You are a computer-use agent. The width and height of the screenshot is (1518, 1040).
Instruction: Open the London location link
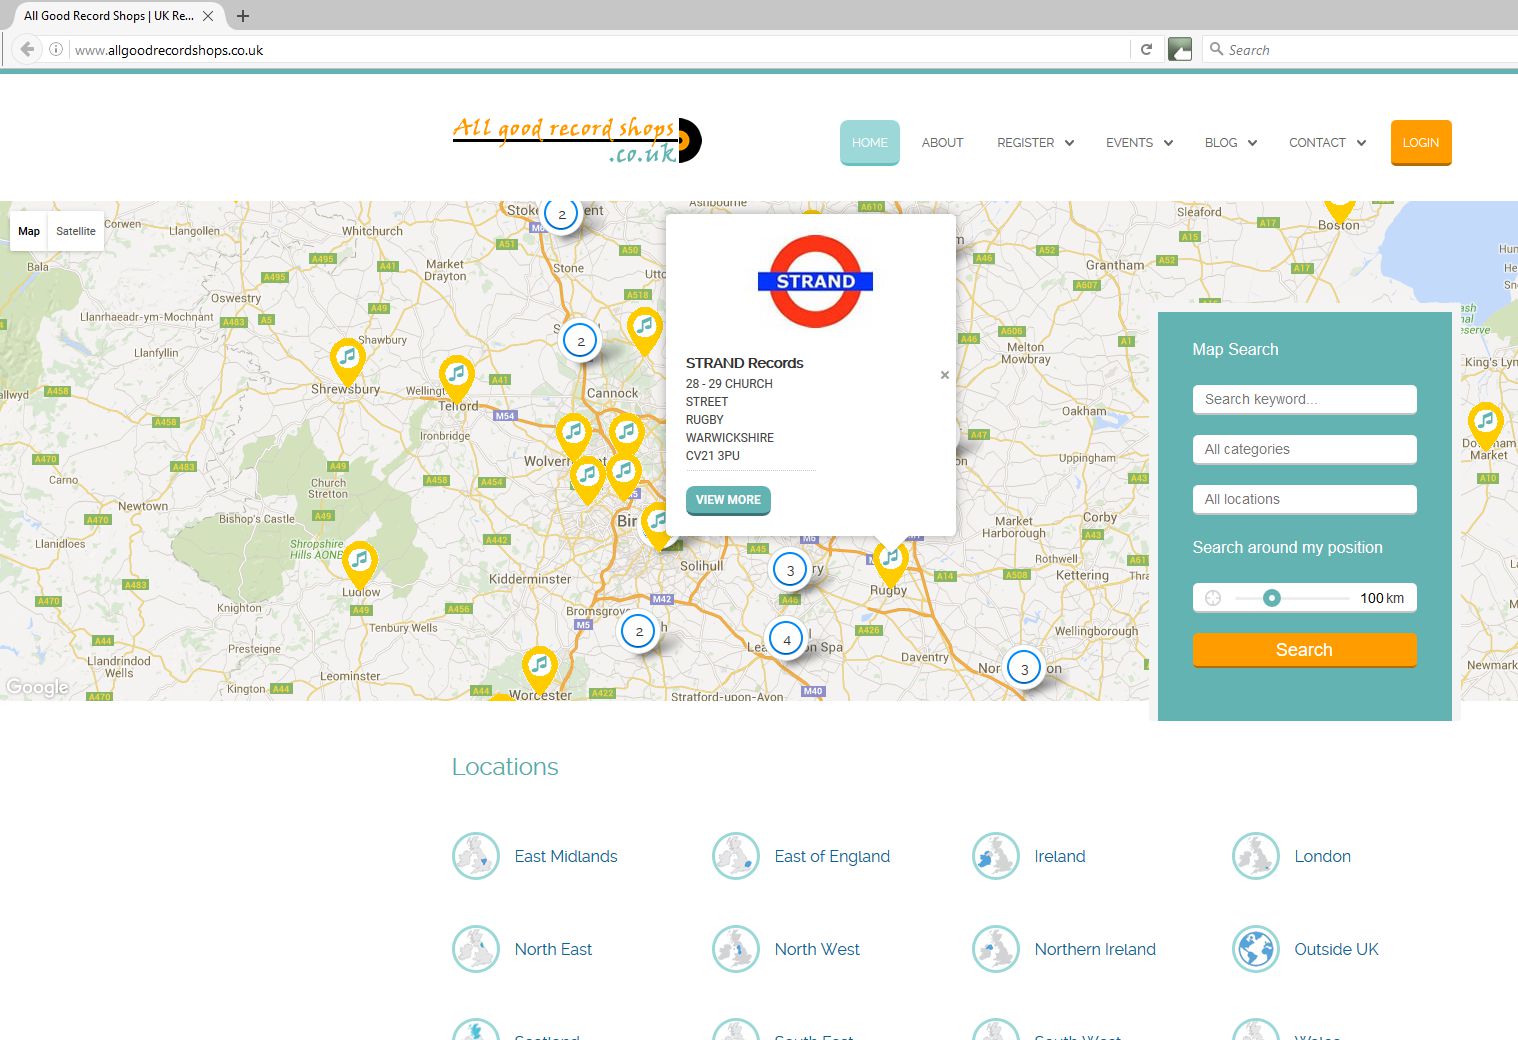[x=1322, y=856]
